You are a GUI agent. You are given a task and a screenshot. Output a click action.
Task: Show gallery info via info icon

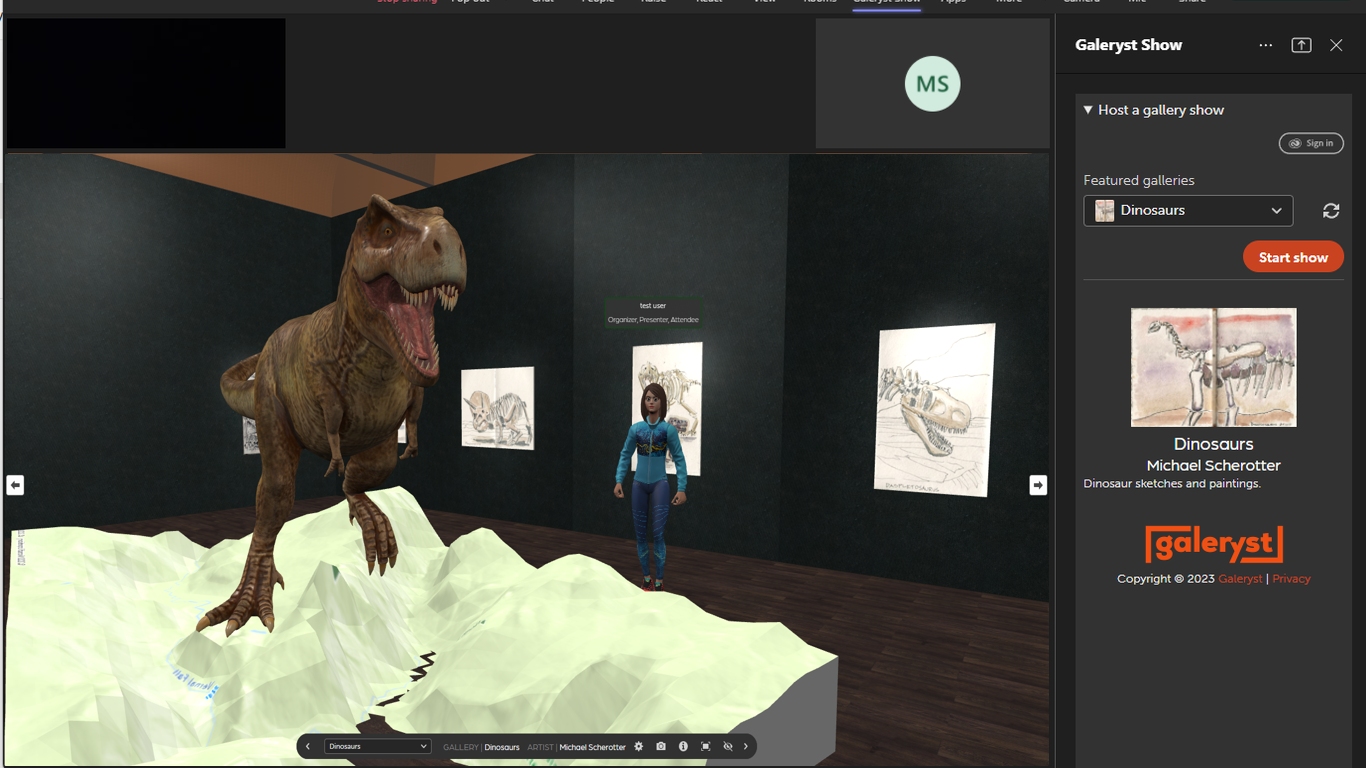pos(683,746)
